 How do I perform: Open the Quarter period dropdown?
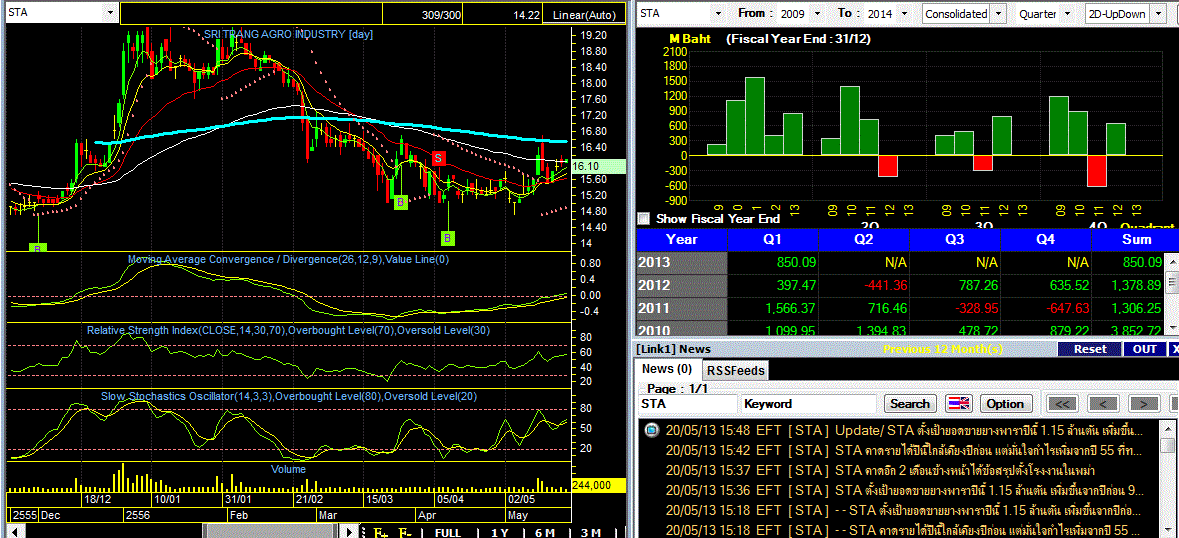(1069, 14)
